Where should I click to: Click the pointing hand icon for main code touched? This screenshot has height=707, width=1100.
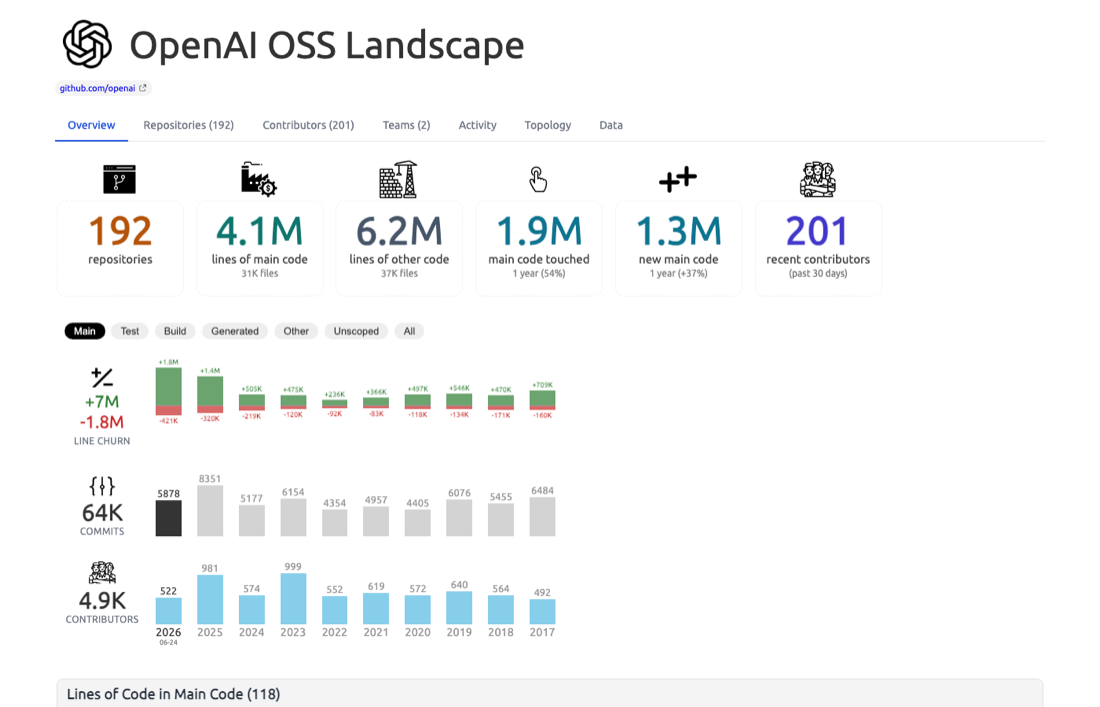(538, 180)
